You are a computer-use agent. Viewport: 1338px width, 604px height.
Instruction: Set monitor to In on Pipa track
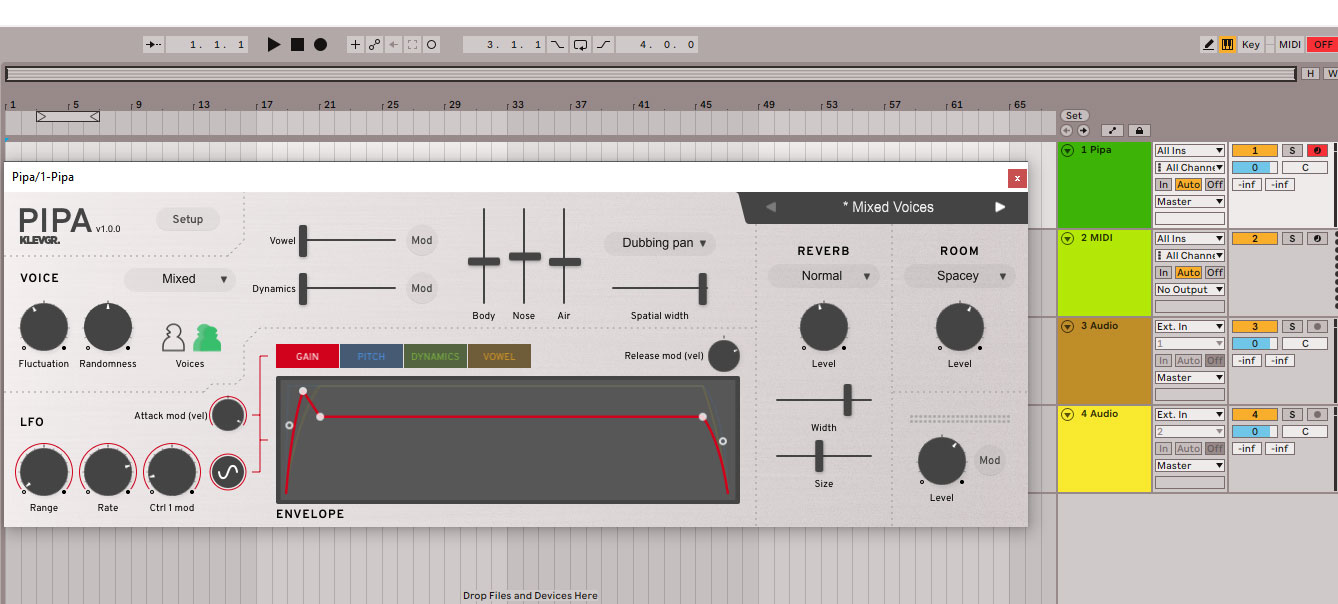click(1164, 185)
